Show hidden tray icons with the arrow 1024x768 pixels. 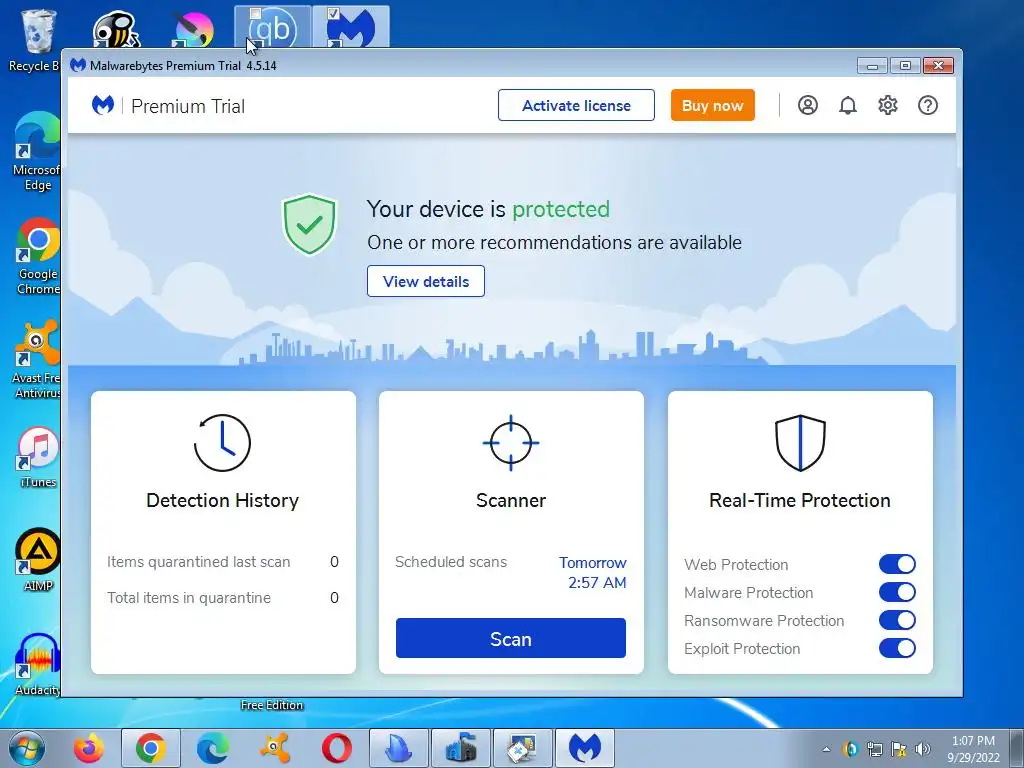tap(826, 750)
